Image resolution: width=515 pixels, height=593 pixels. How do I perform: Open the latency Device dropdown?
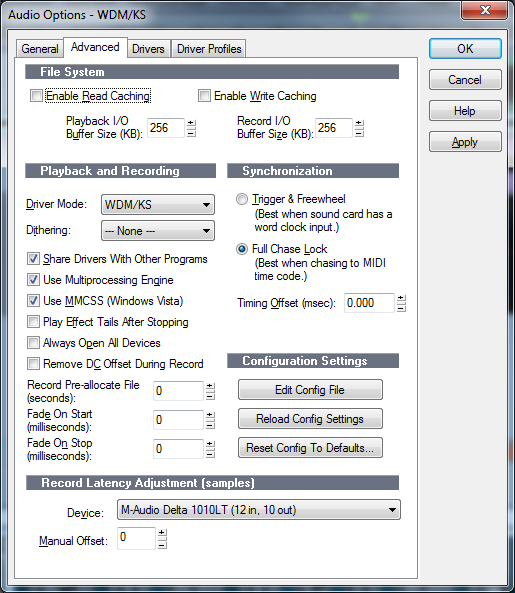click(x=259, y=510)
